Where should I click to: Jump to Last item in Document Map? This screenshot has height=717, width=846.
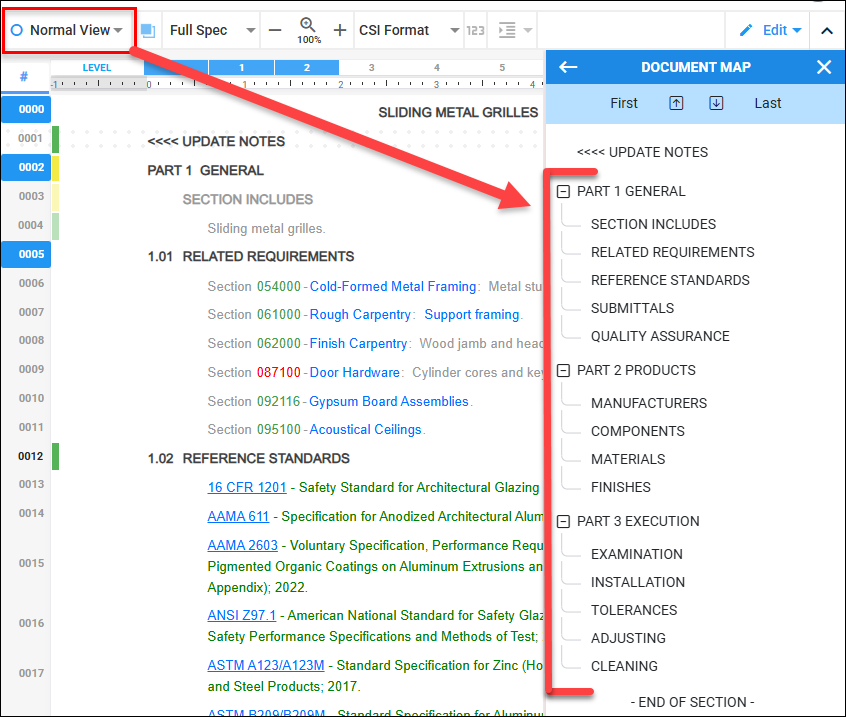[768, 103]
